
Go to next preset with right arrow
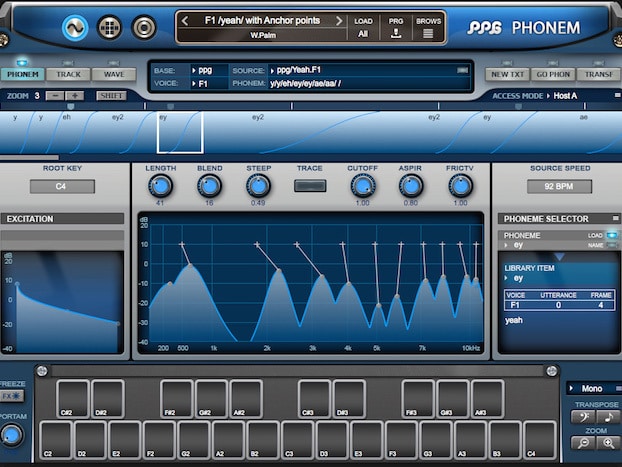click(339, 21)
